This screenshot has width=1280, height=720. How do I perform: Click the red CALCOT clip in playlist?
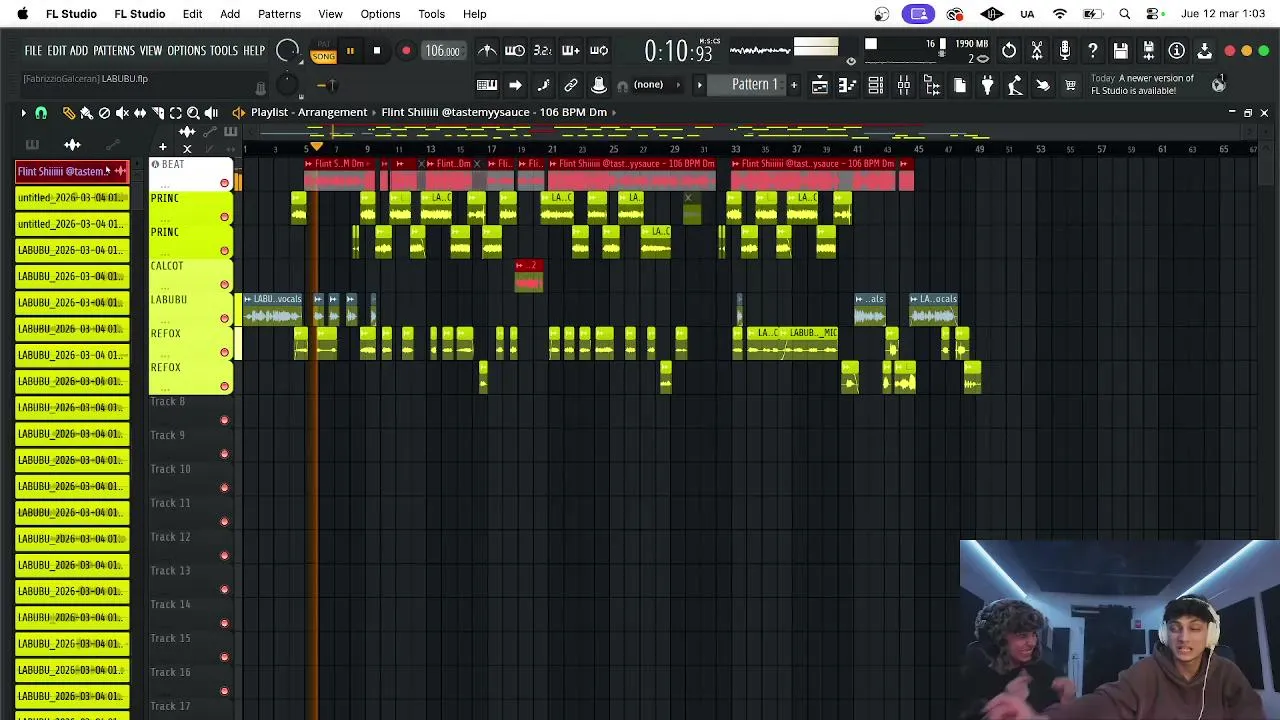[x=528, y=276]
